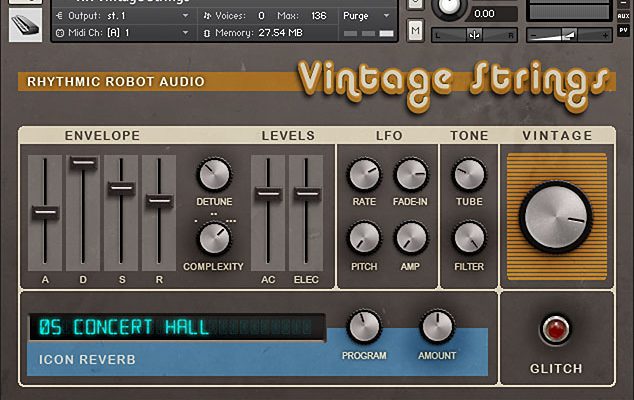Click the LFO Fade-In knob
The height and width of the screenshot is (400, 634).
[410, 175]
